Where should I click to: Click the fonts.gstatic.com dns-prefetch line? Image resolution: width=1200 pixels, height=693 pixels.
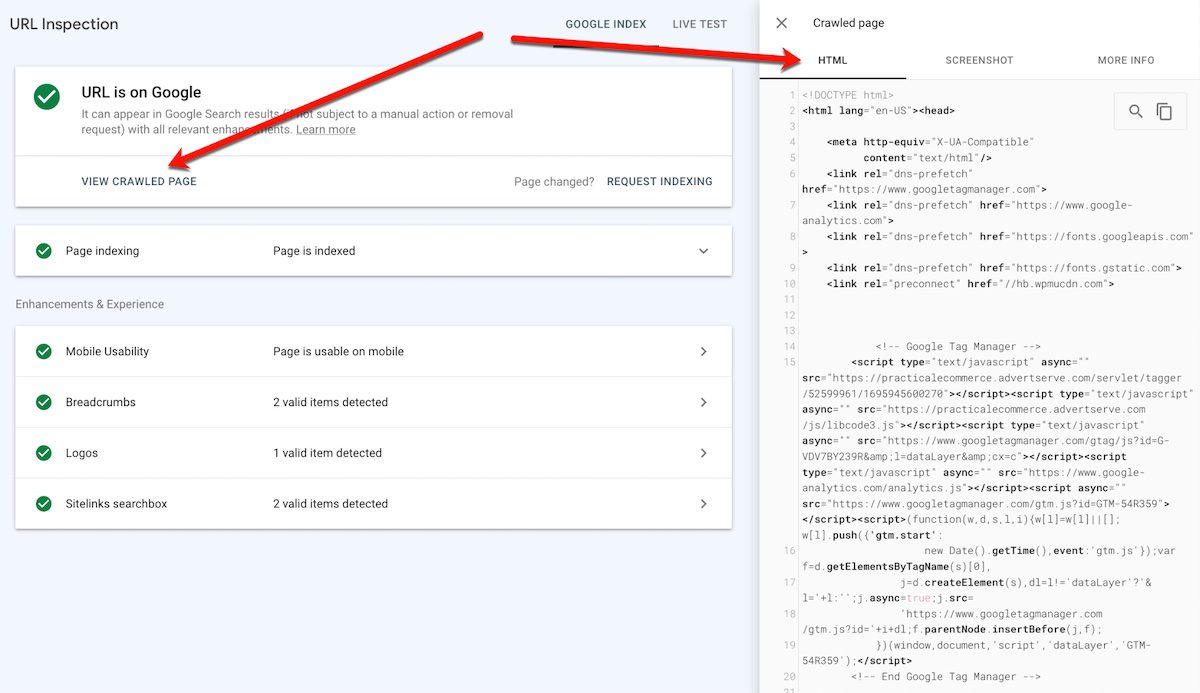click(x=1004, y=268)
